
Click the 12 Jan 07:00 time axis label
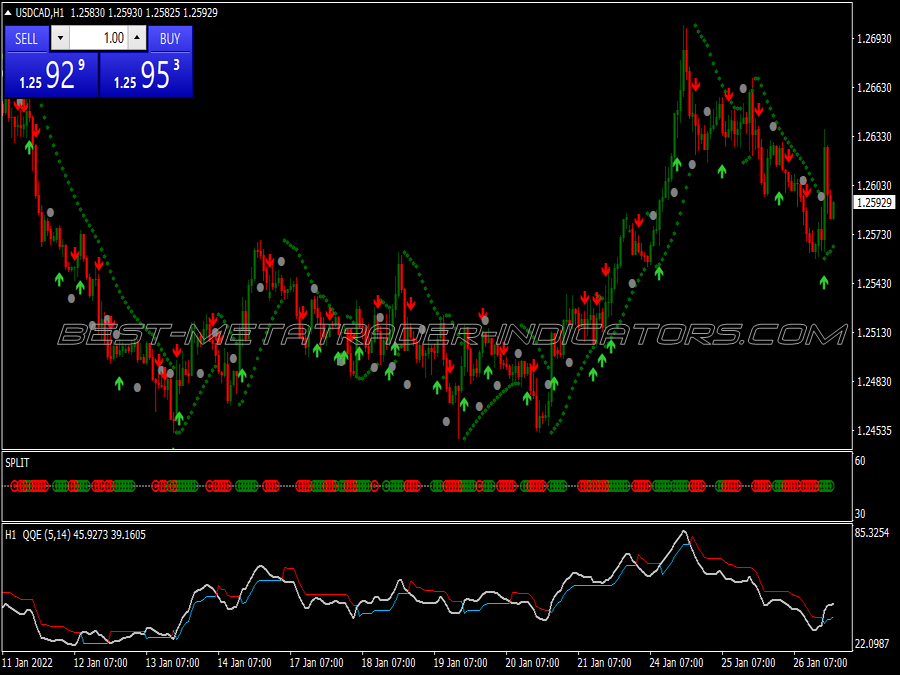100,663
